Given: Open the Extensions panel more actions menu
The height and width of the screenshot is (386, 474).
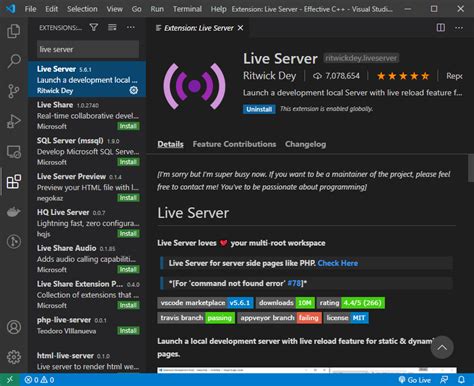Looking at the screenshot, I should point(131,27).
